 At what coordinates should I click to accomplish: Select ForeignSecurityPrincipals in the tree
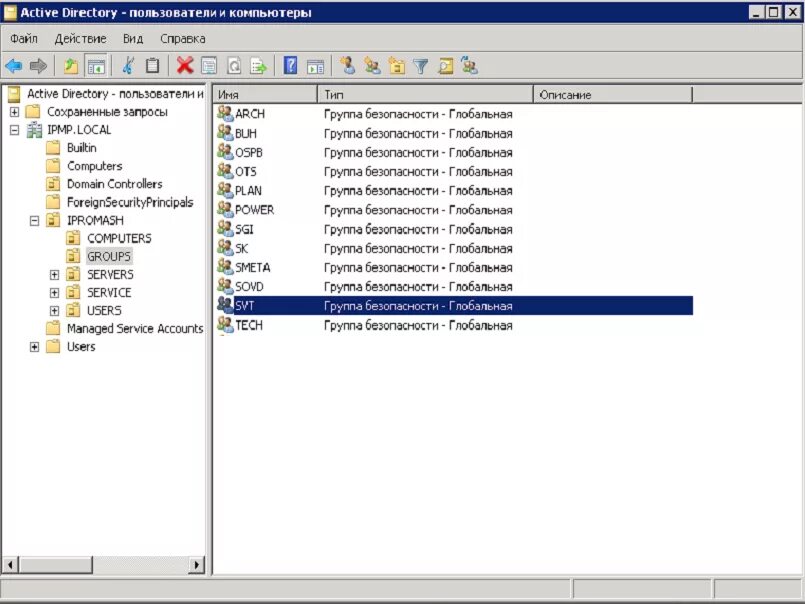[130, 202]
